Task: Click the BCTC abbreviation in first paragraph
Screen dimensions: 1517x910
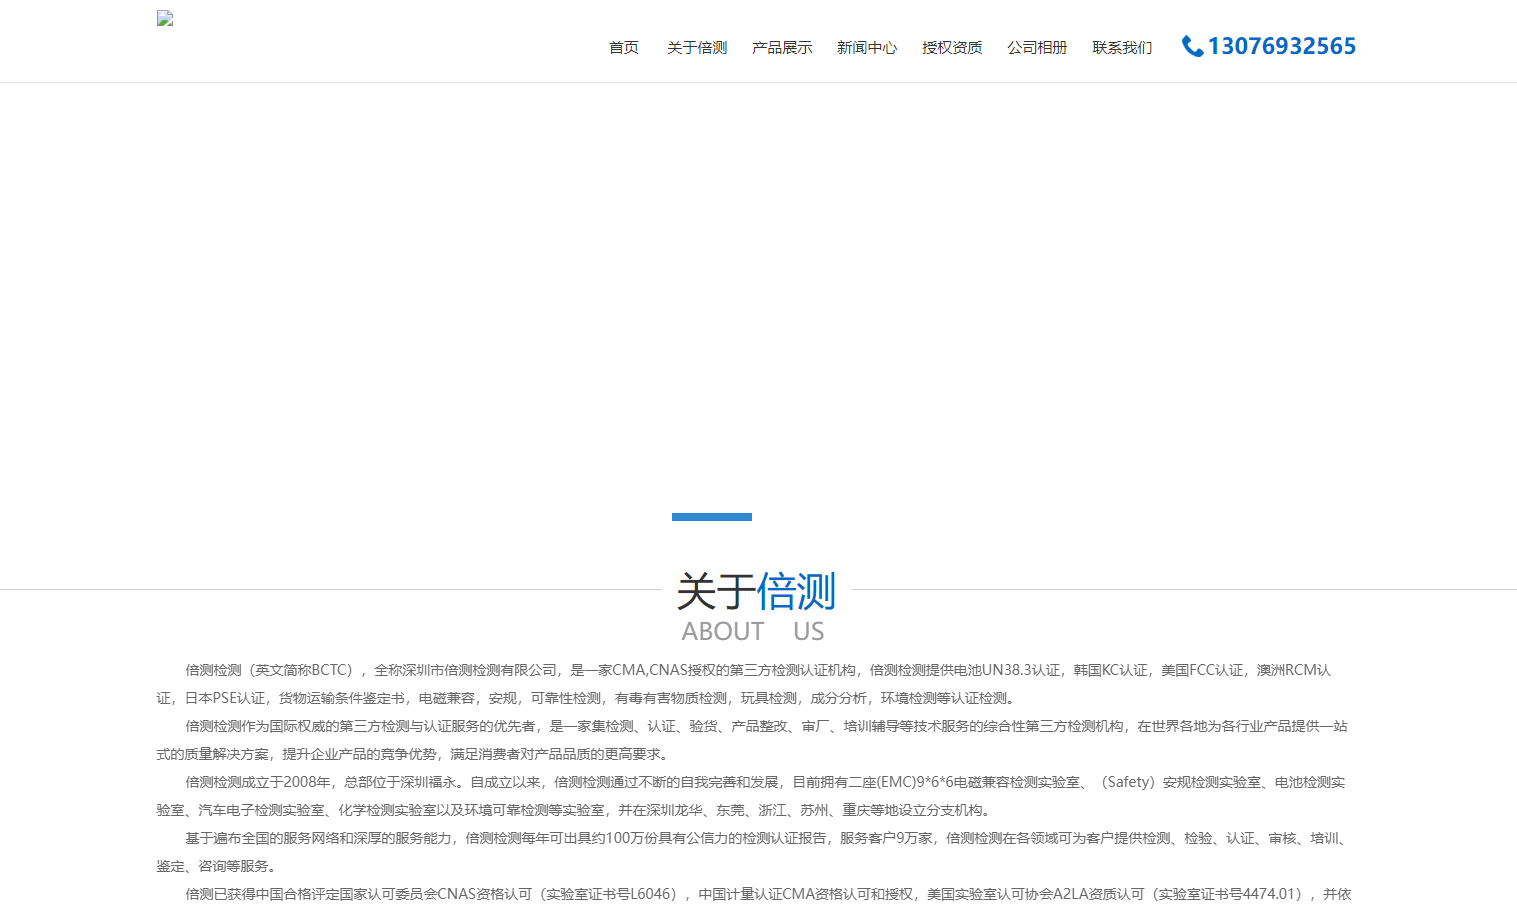Action: (x=331, y=670)
